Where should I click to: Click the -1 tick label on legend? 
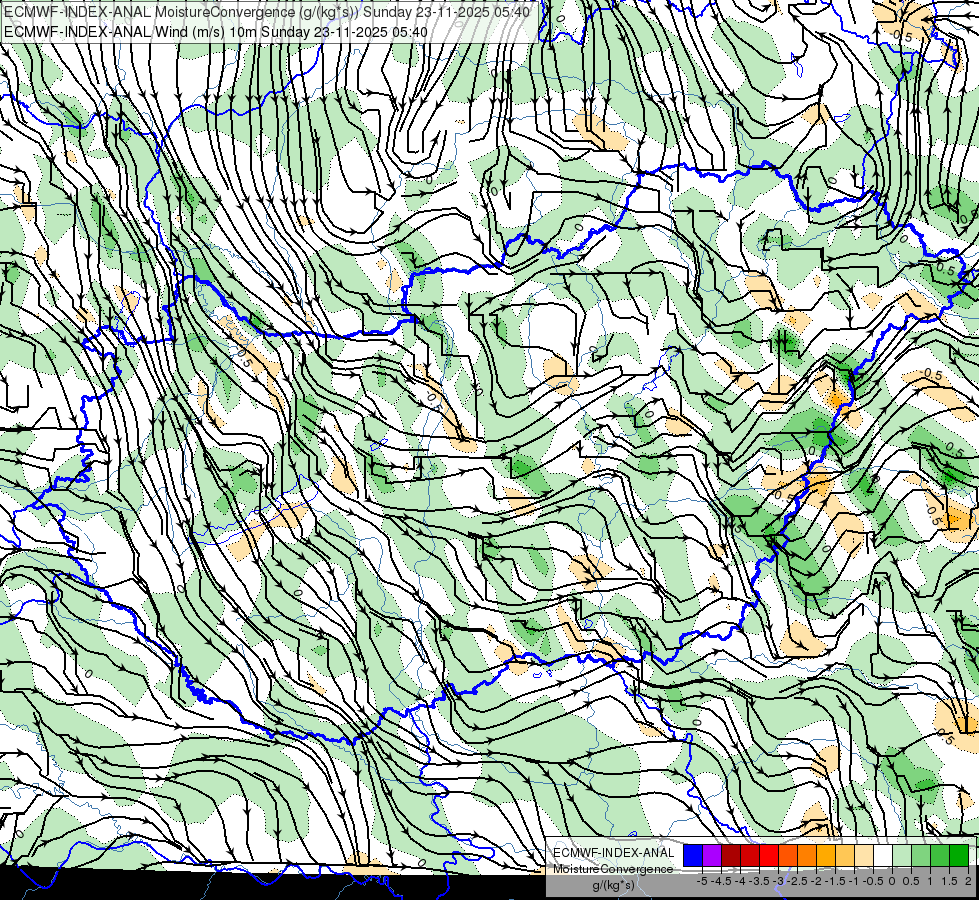pyautogui.click(x=854, y=881)
